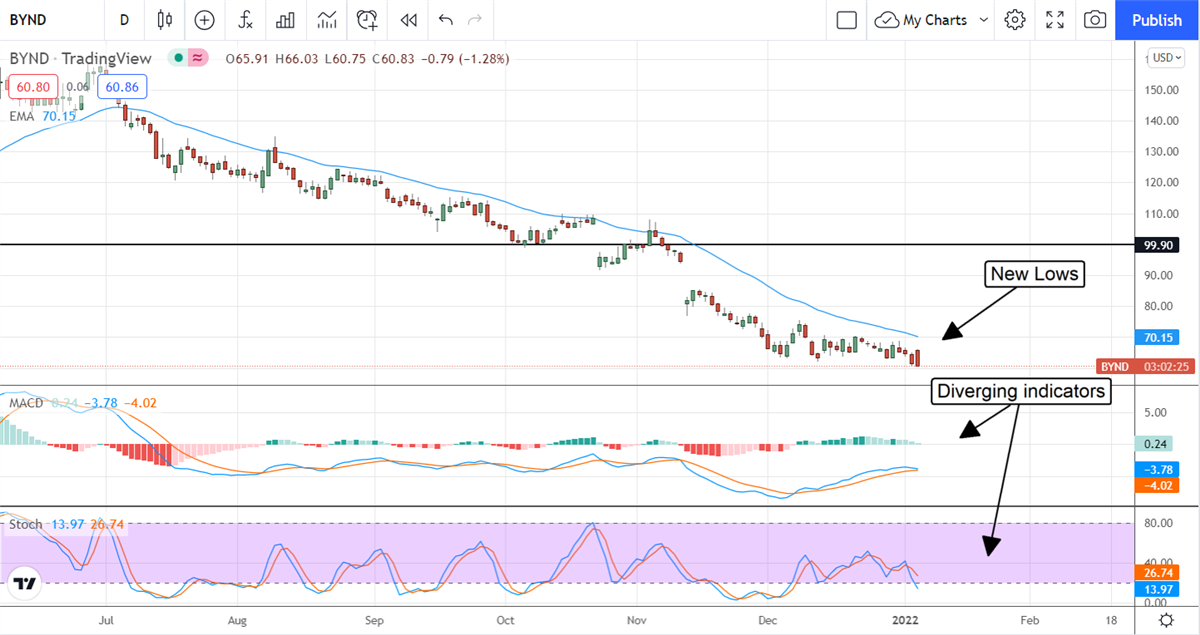This screenshot has height=635, width=1200.
Task: Start bar replay with the rewind icon
Action: click(407, 20)
